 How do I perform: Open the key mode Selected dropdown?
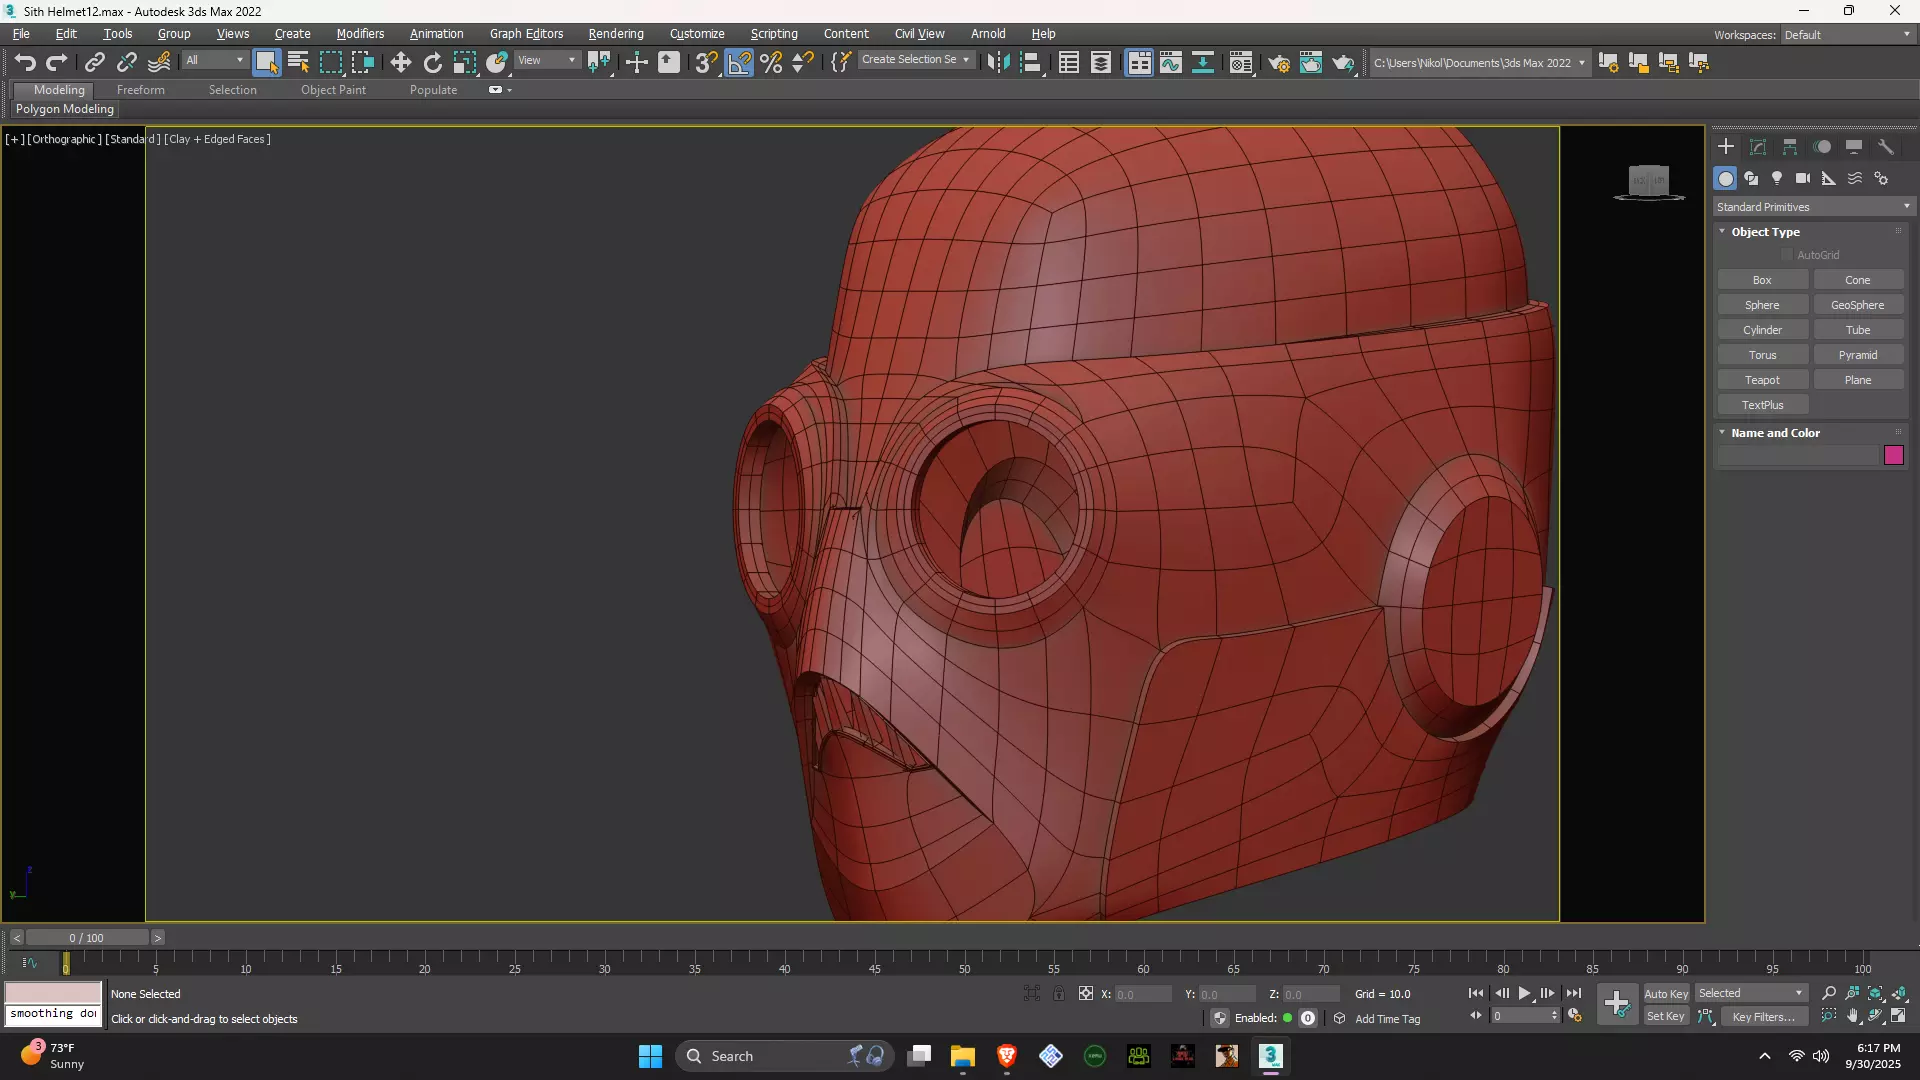click(1751, 993)
